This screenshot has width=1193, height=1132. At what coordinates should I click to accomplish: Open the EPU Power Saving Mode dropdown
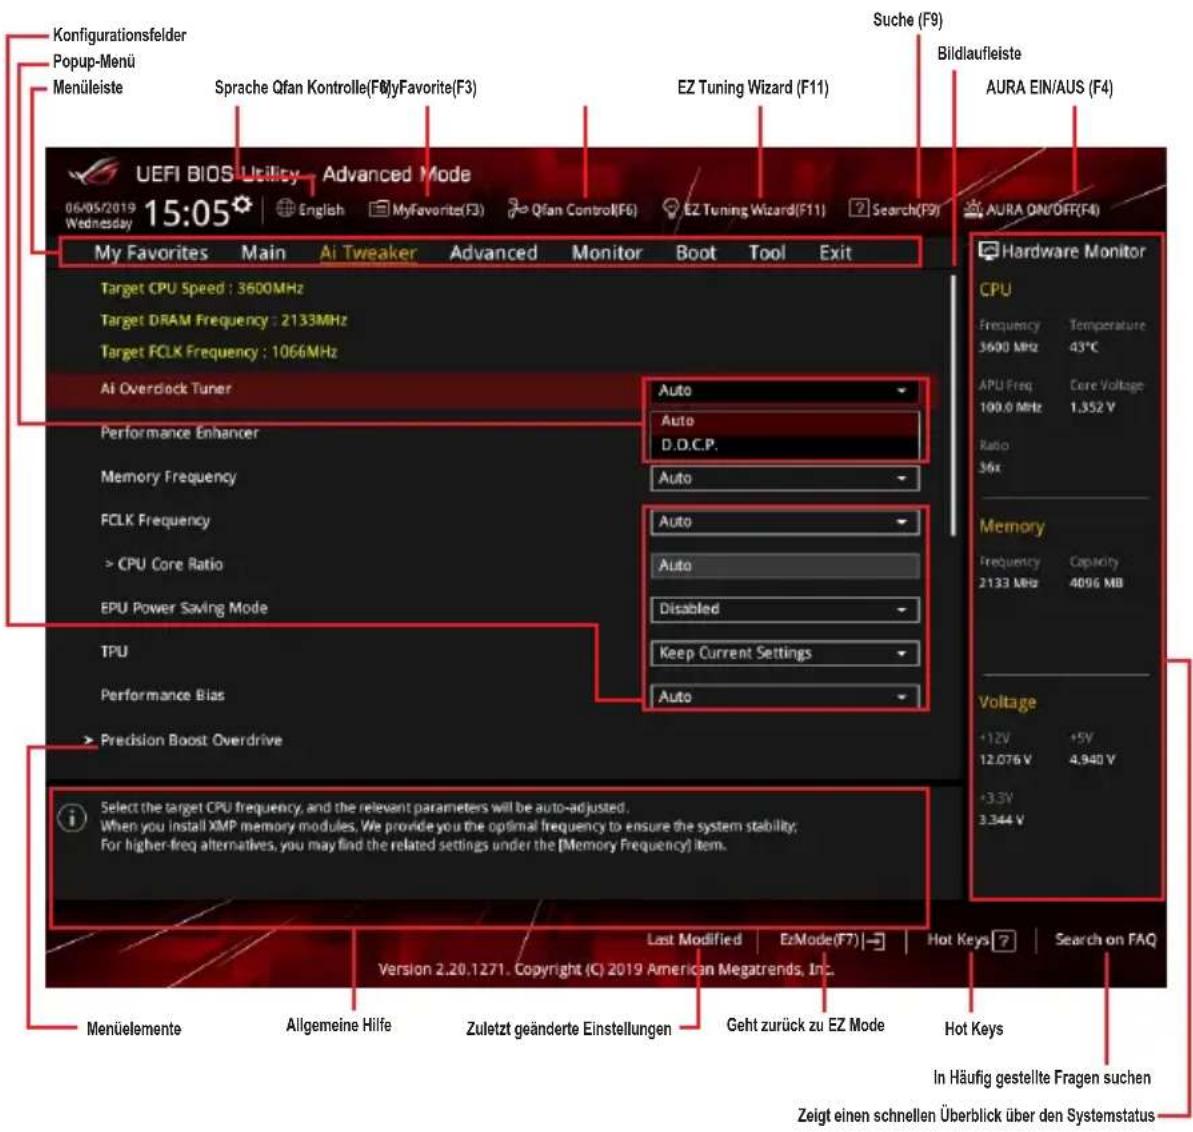pyautogui.click(x=784, y=609)
